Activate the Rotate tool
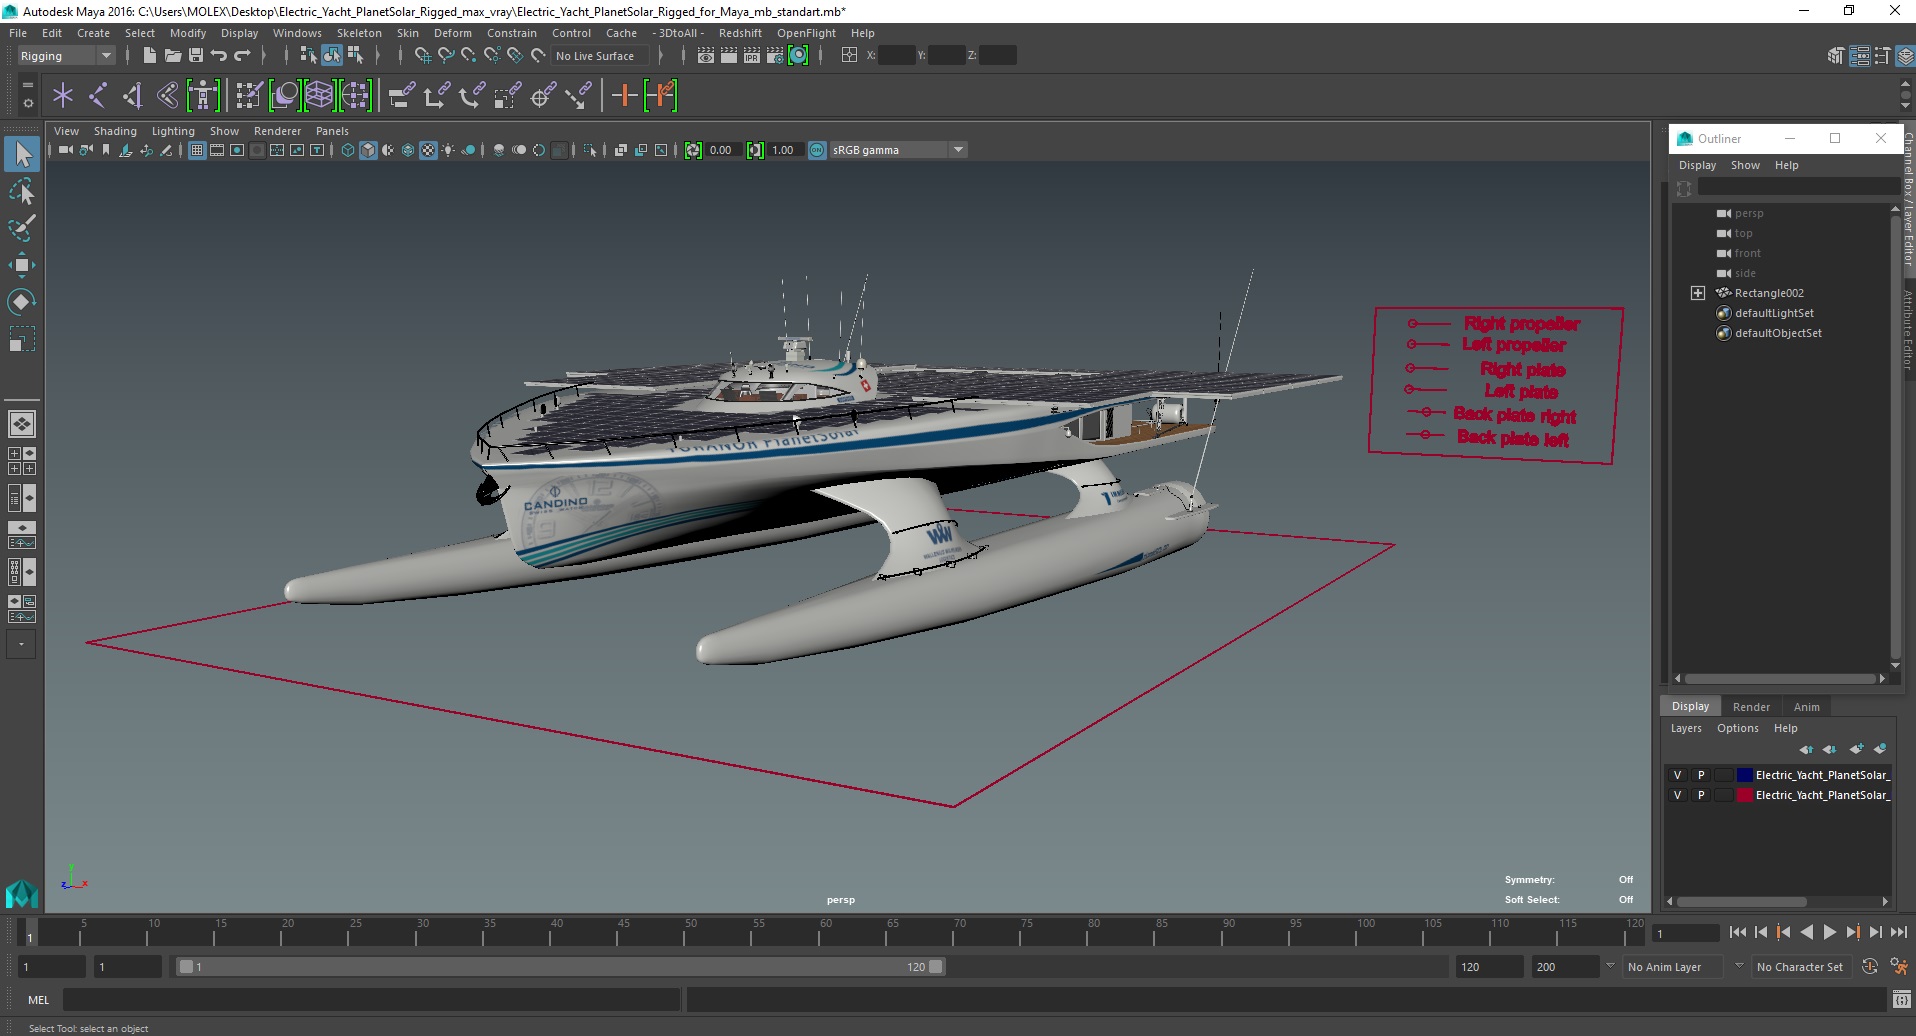This screenshot has height=1036, width=1916. (22, 301)
